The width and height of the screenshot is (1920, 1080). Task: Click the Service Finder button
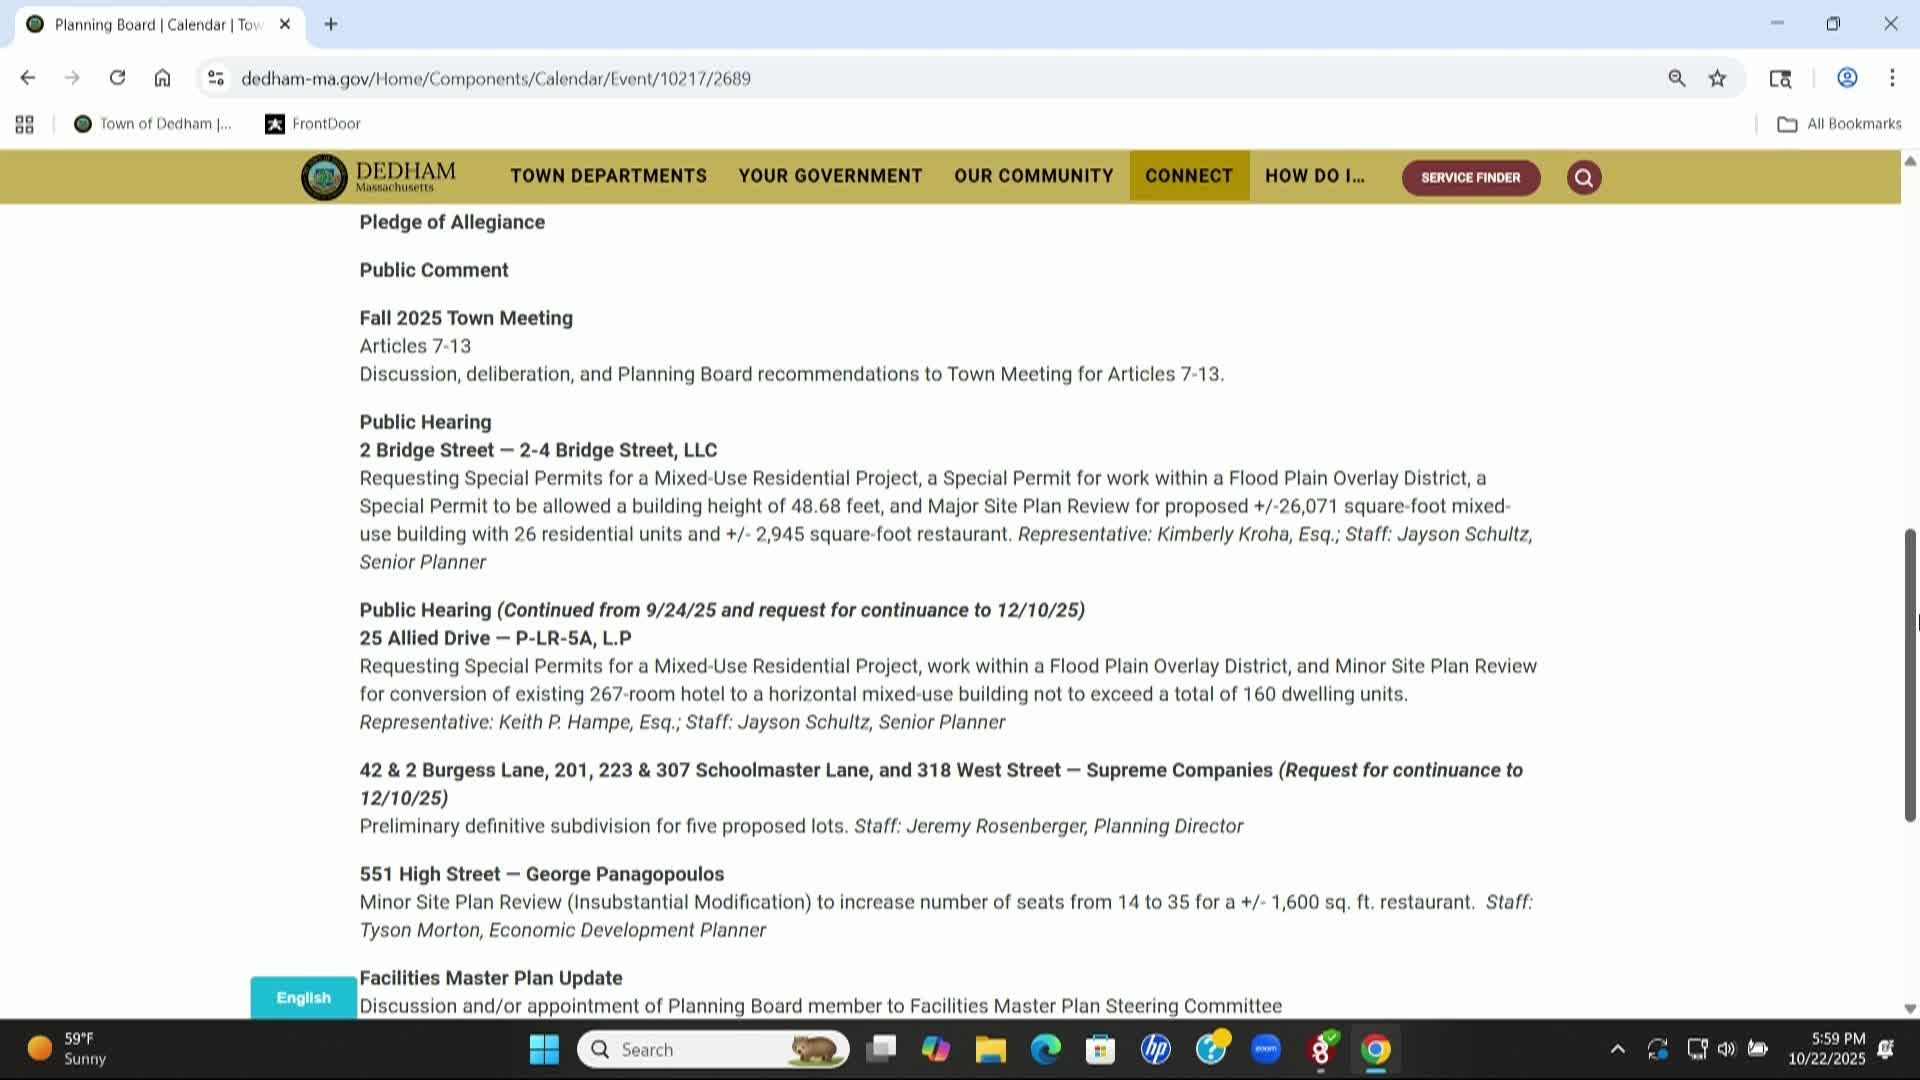(x=1471, y=177)
